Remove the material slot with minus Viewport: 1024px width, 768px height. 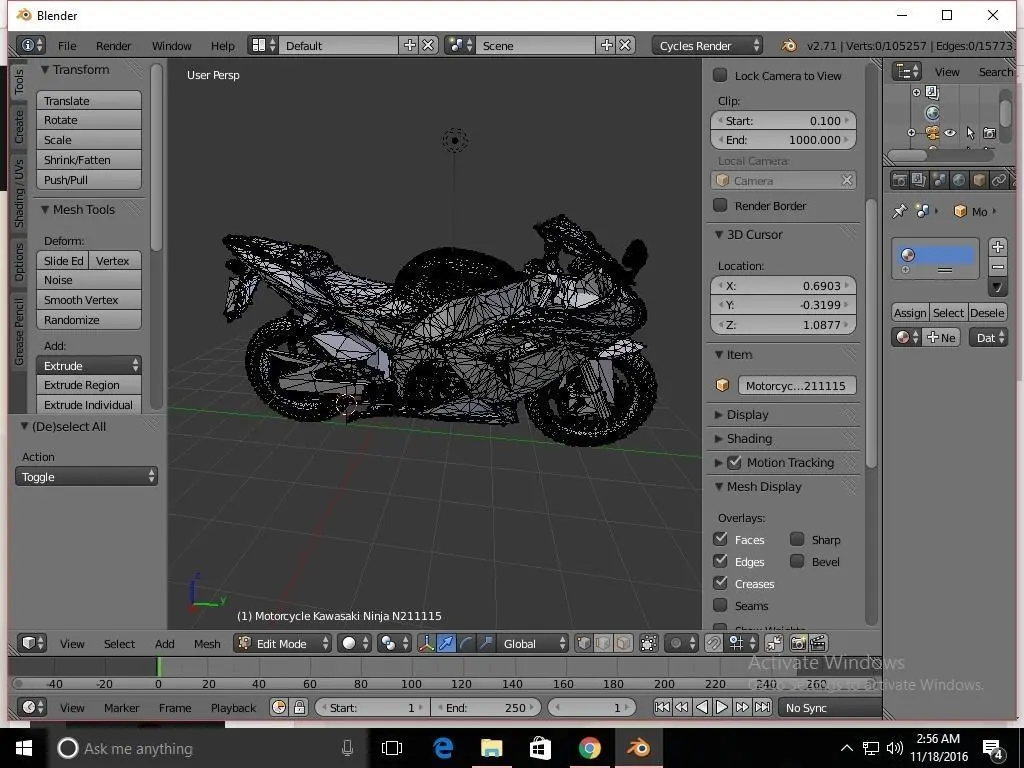coord(998,266)
